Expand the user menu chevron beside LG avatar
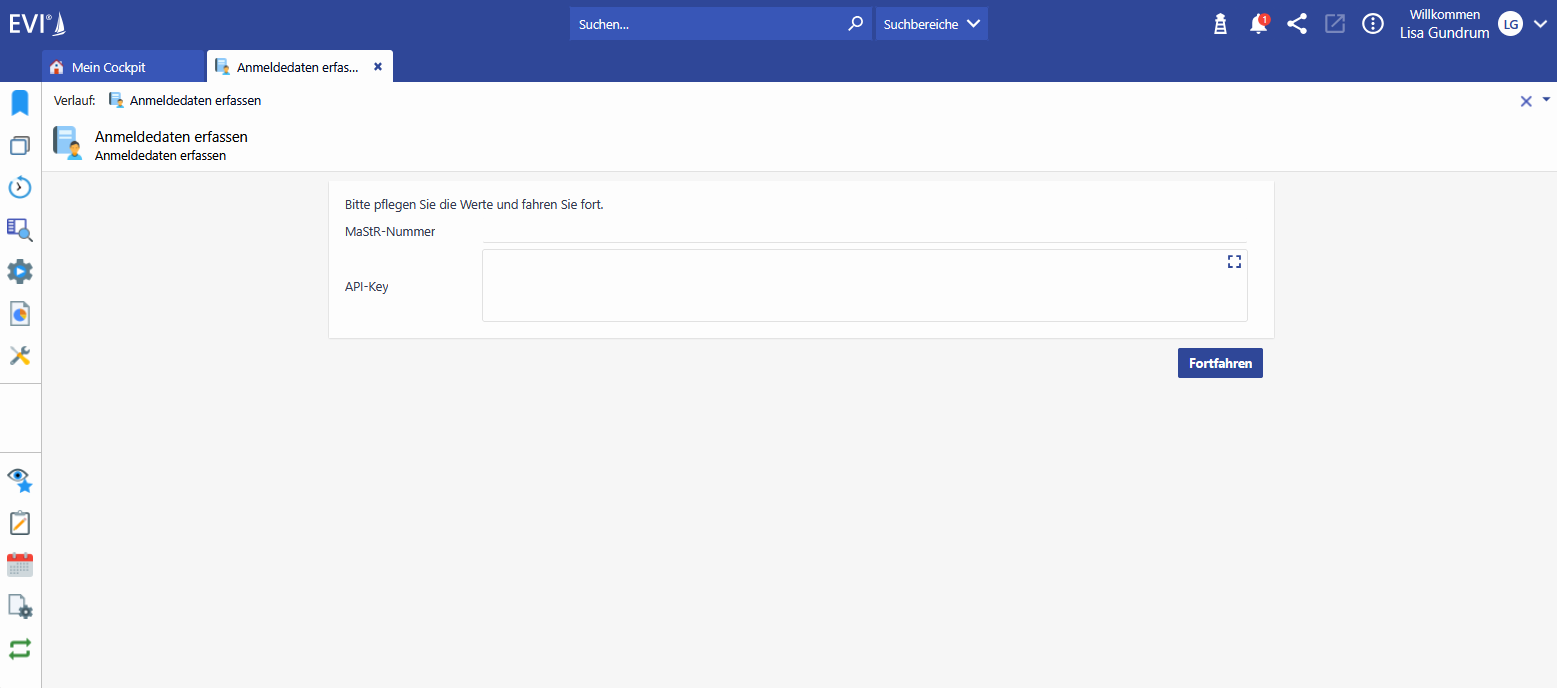The height and width of the screenshot is (688, 1557). coord(1540,25)
